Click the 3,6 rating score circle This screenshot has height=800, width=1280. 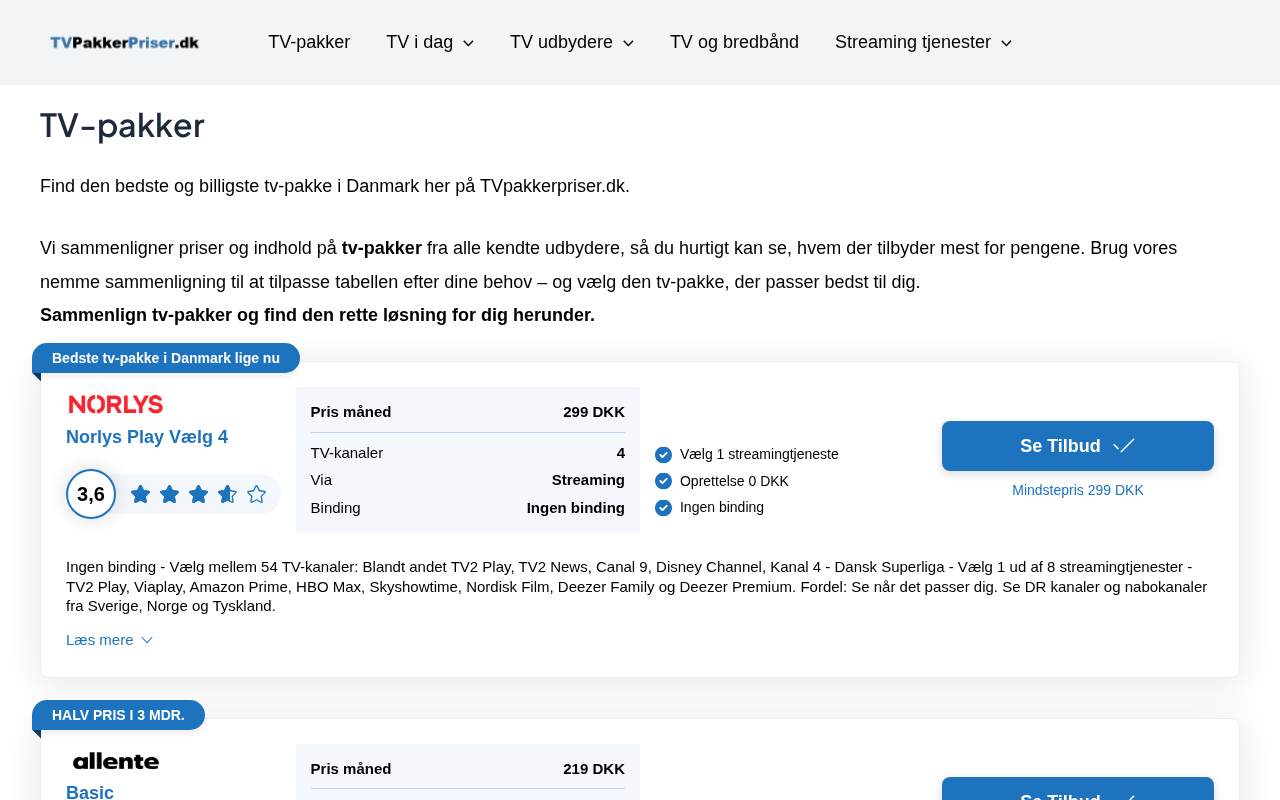click(91, 494)
